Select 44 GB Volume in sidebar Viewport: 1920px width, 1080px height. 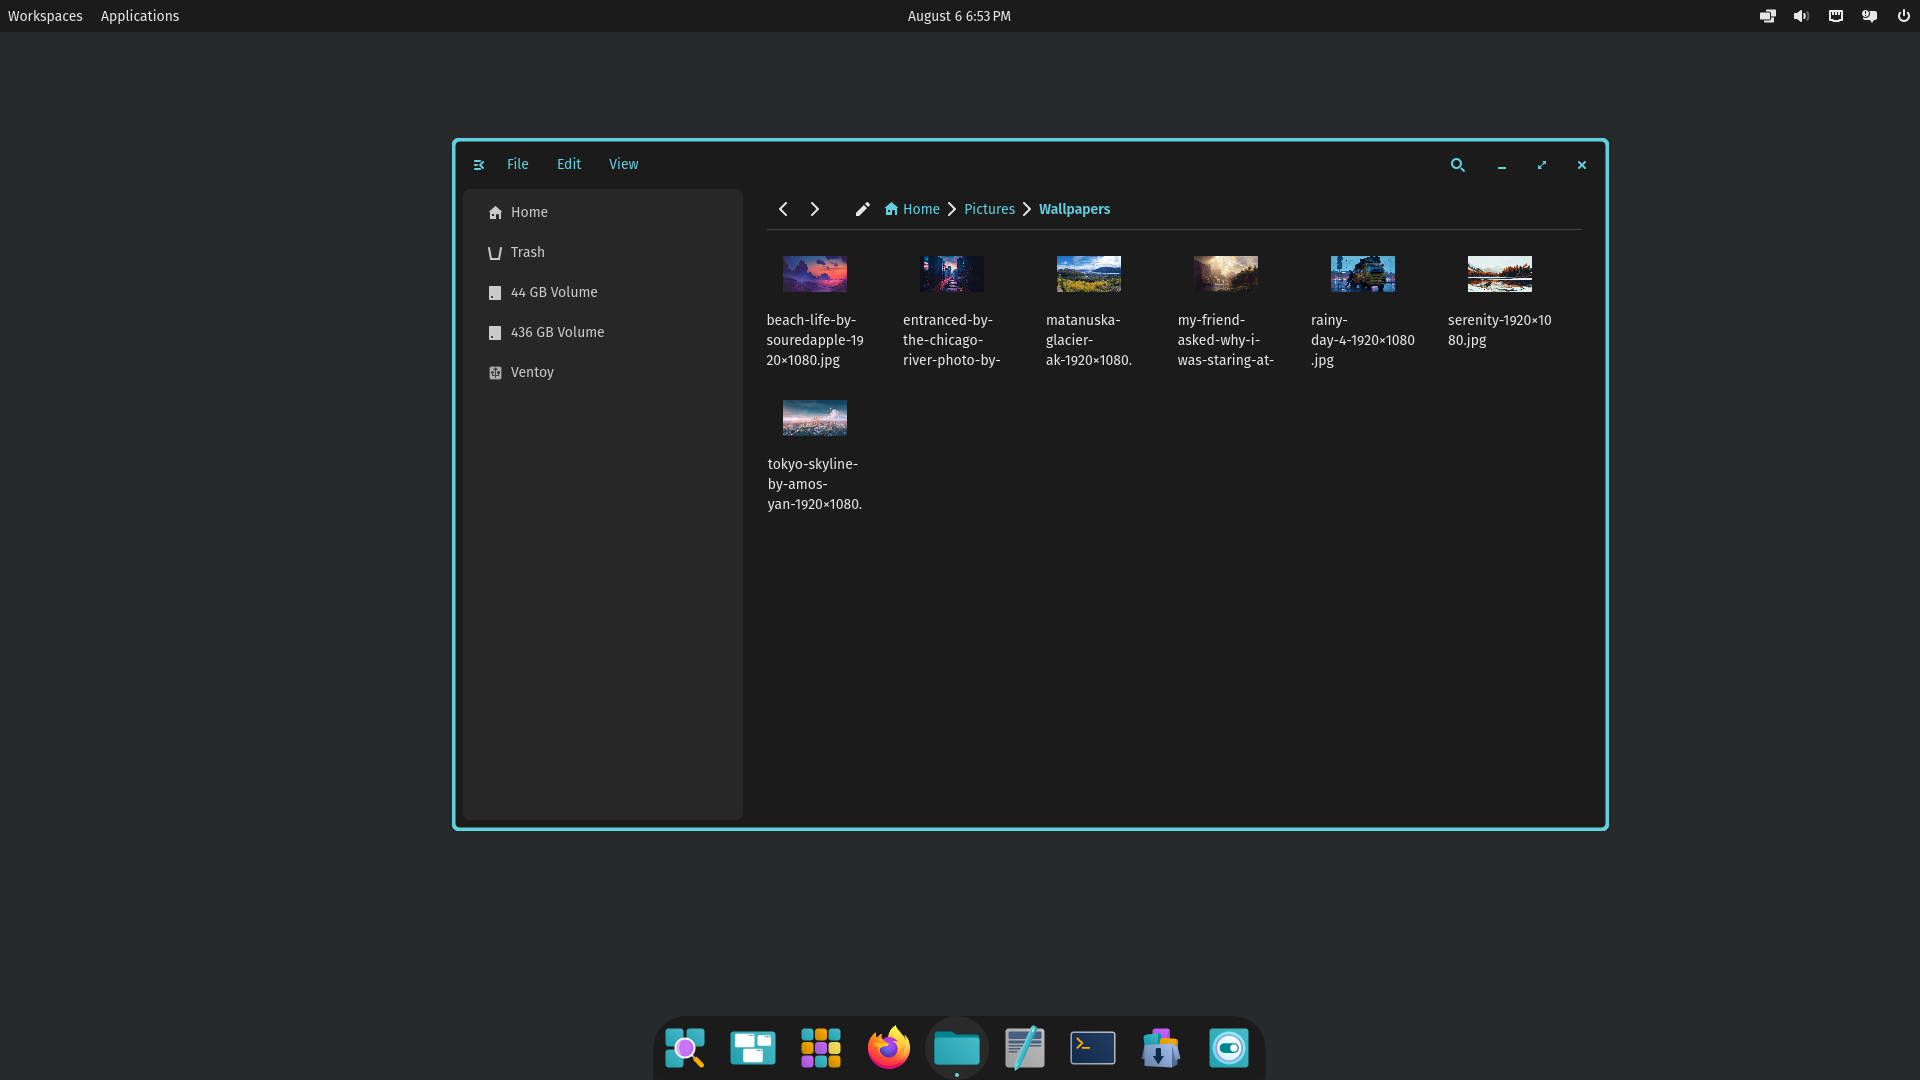coord(603,292)
